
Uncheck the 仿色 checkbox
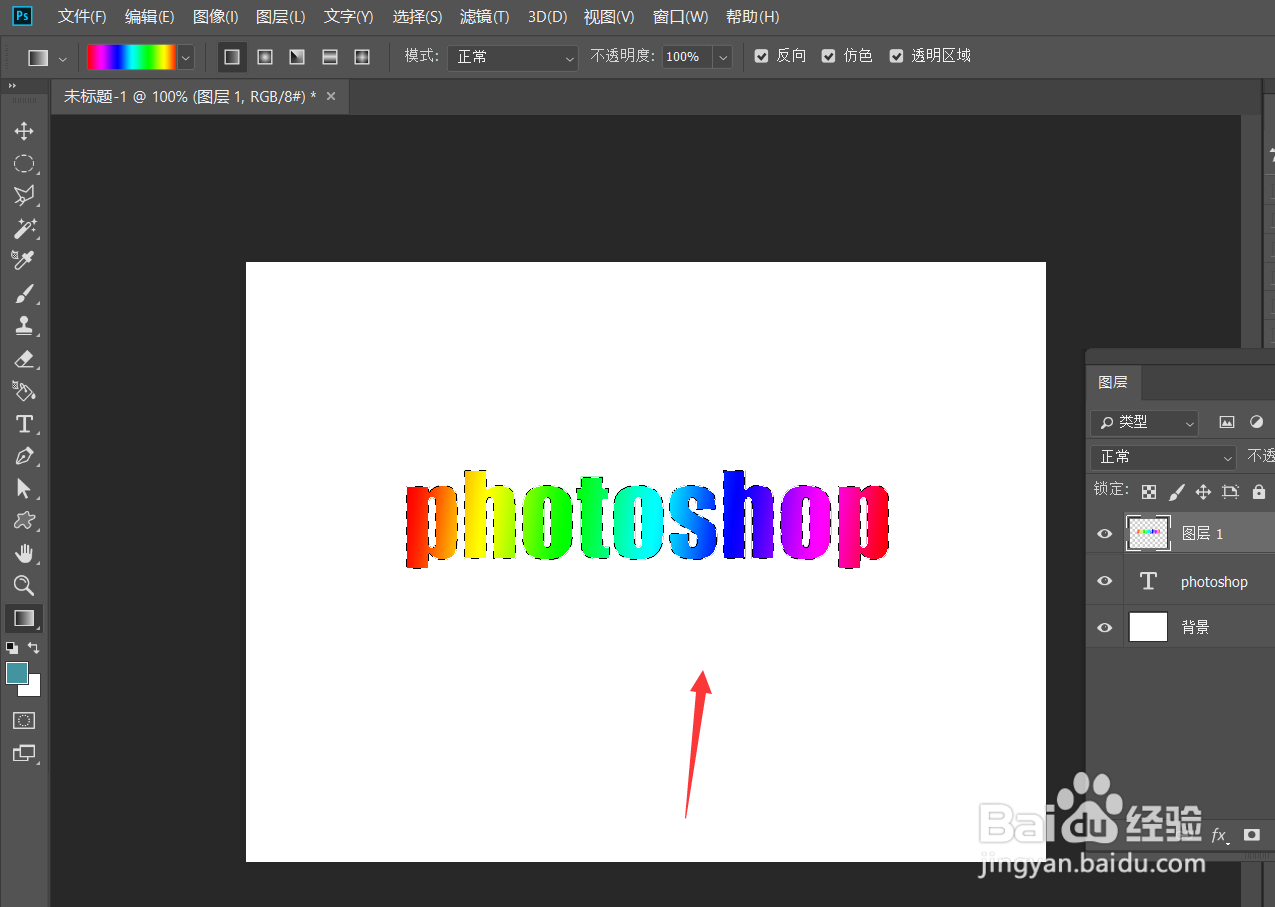pos(829,57)
